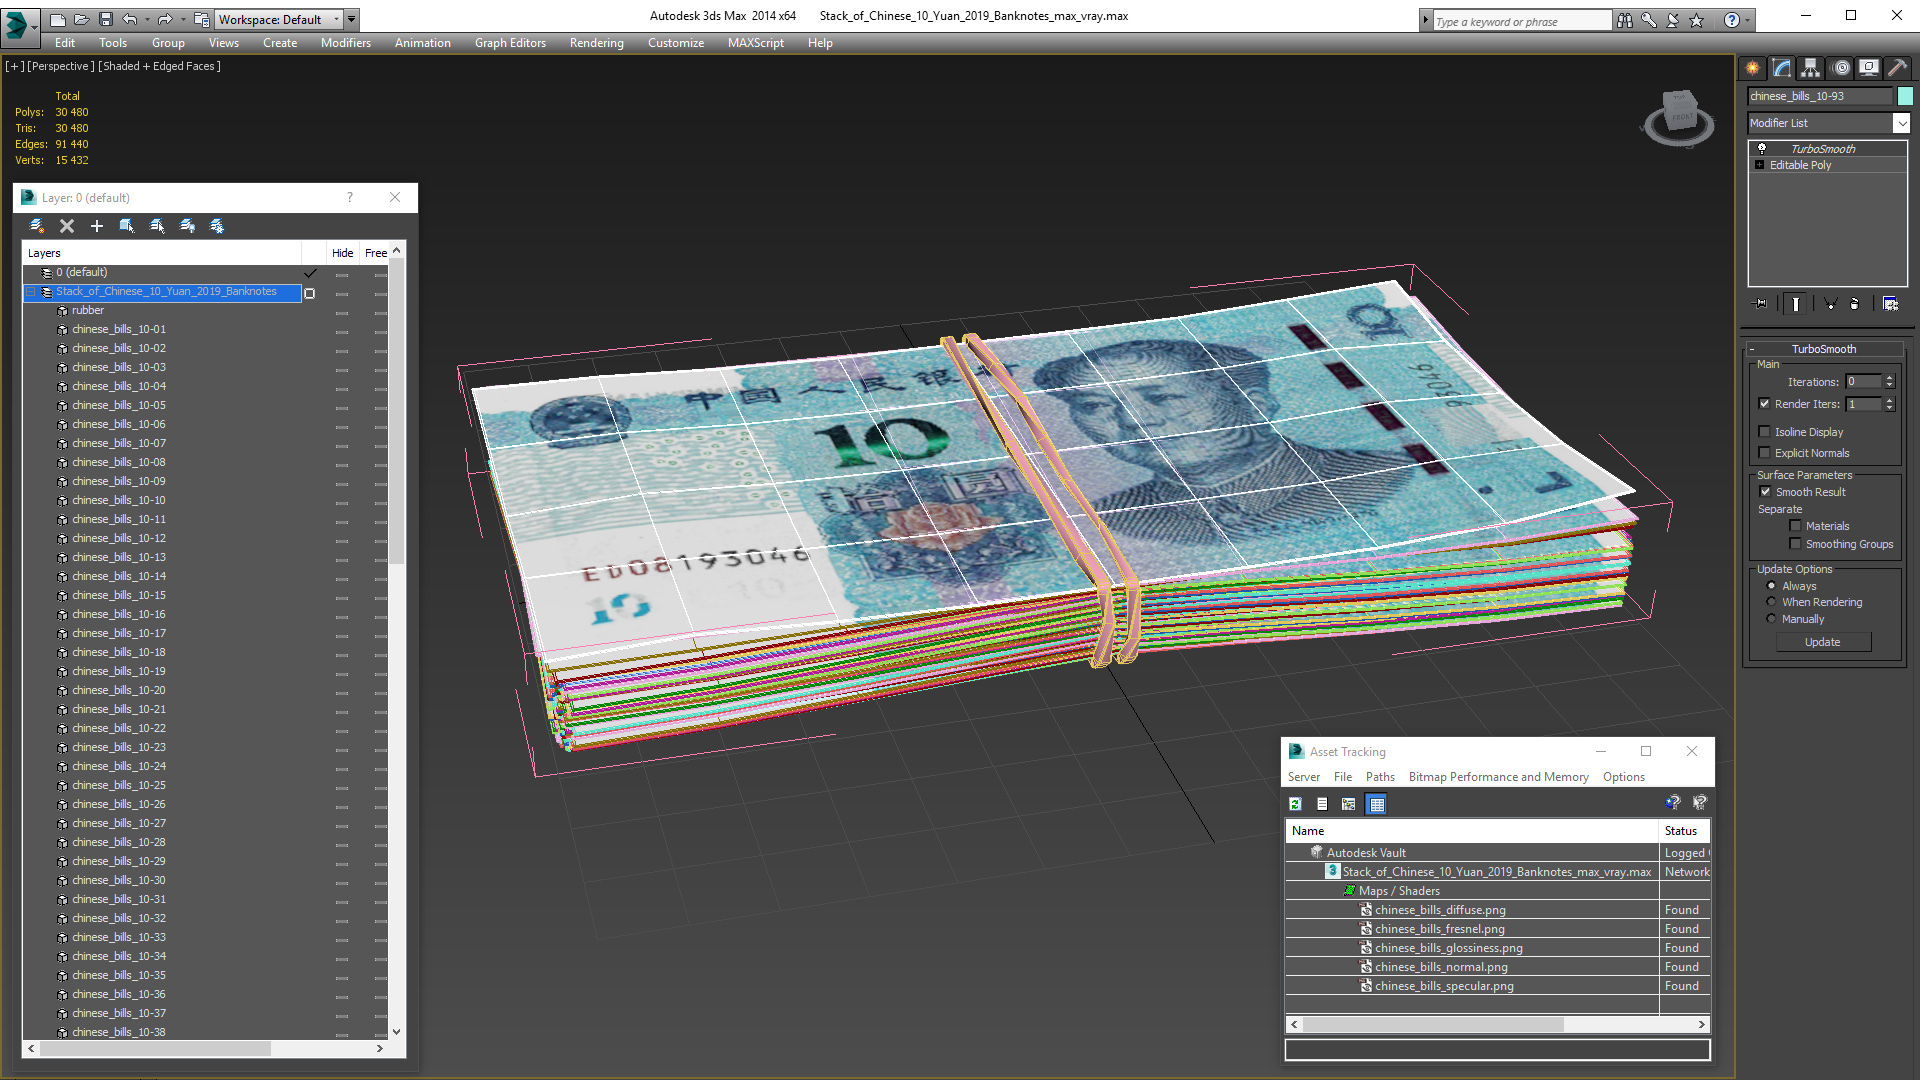Click the Communication Center satellite dish icon
The image size is (1920, 1080).
pyautogui.click(x=1673, y=20)
